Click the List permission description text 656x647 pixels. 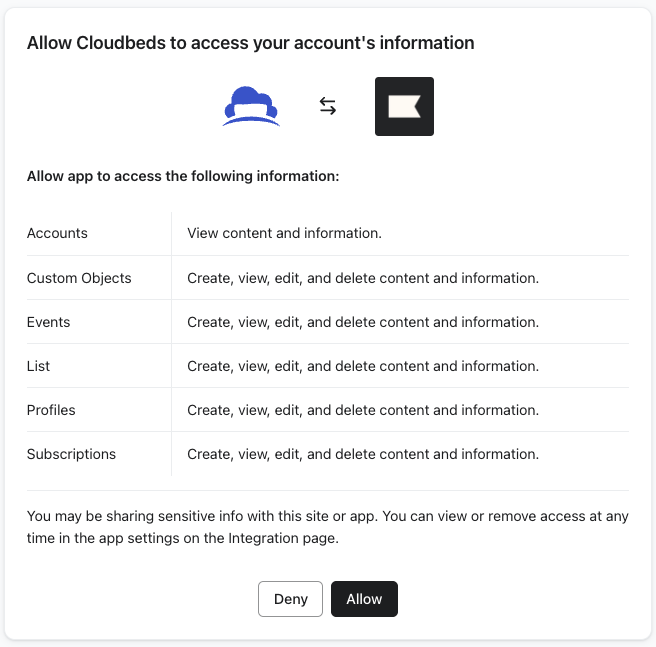pyautogui.click(x=363, y=366)
